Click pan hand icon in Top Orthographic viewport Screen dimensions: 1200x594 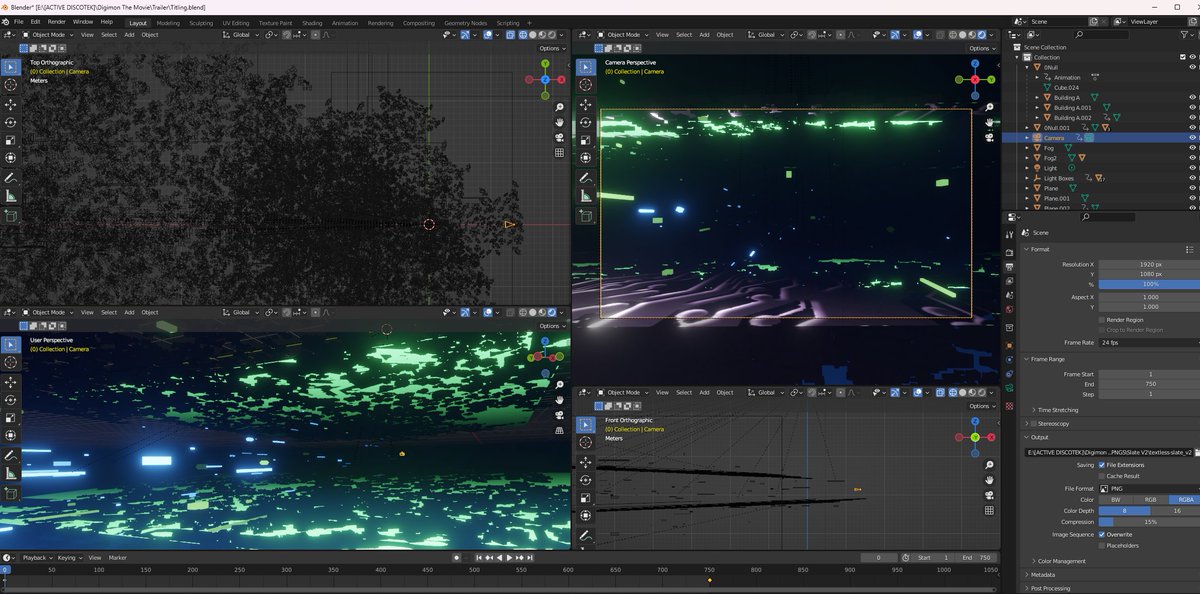(x=559, y=122)
